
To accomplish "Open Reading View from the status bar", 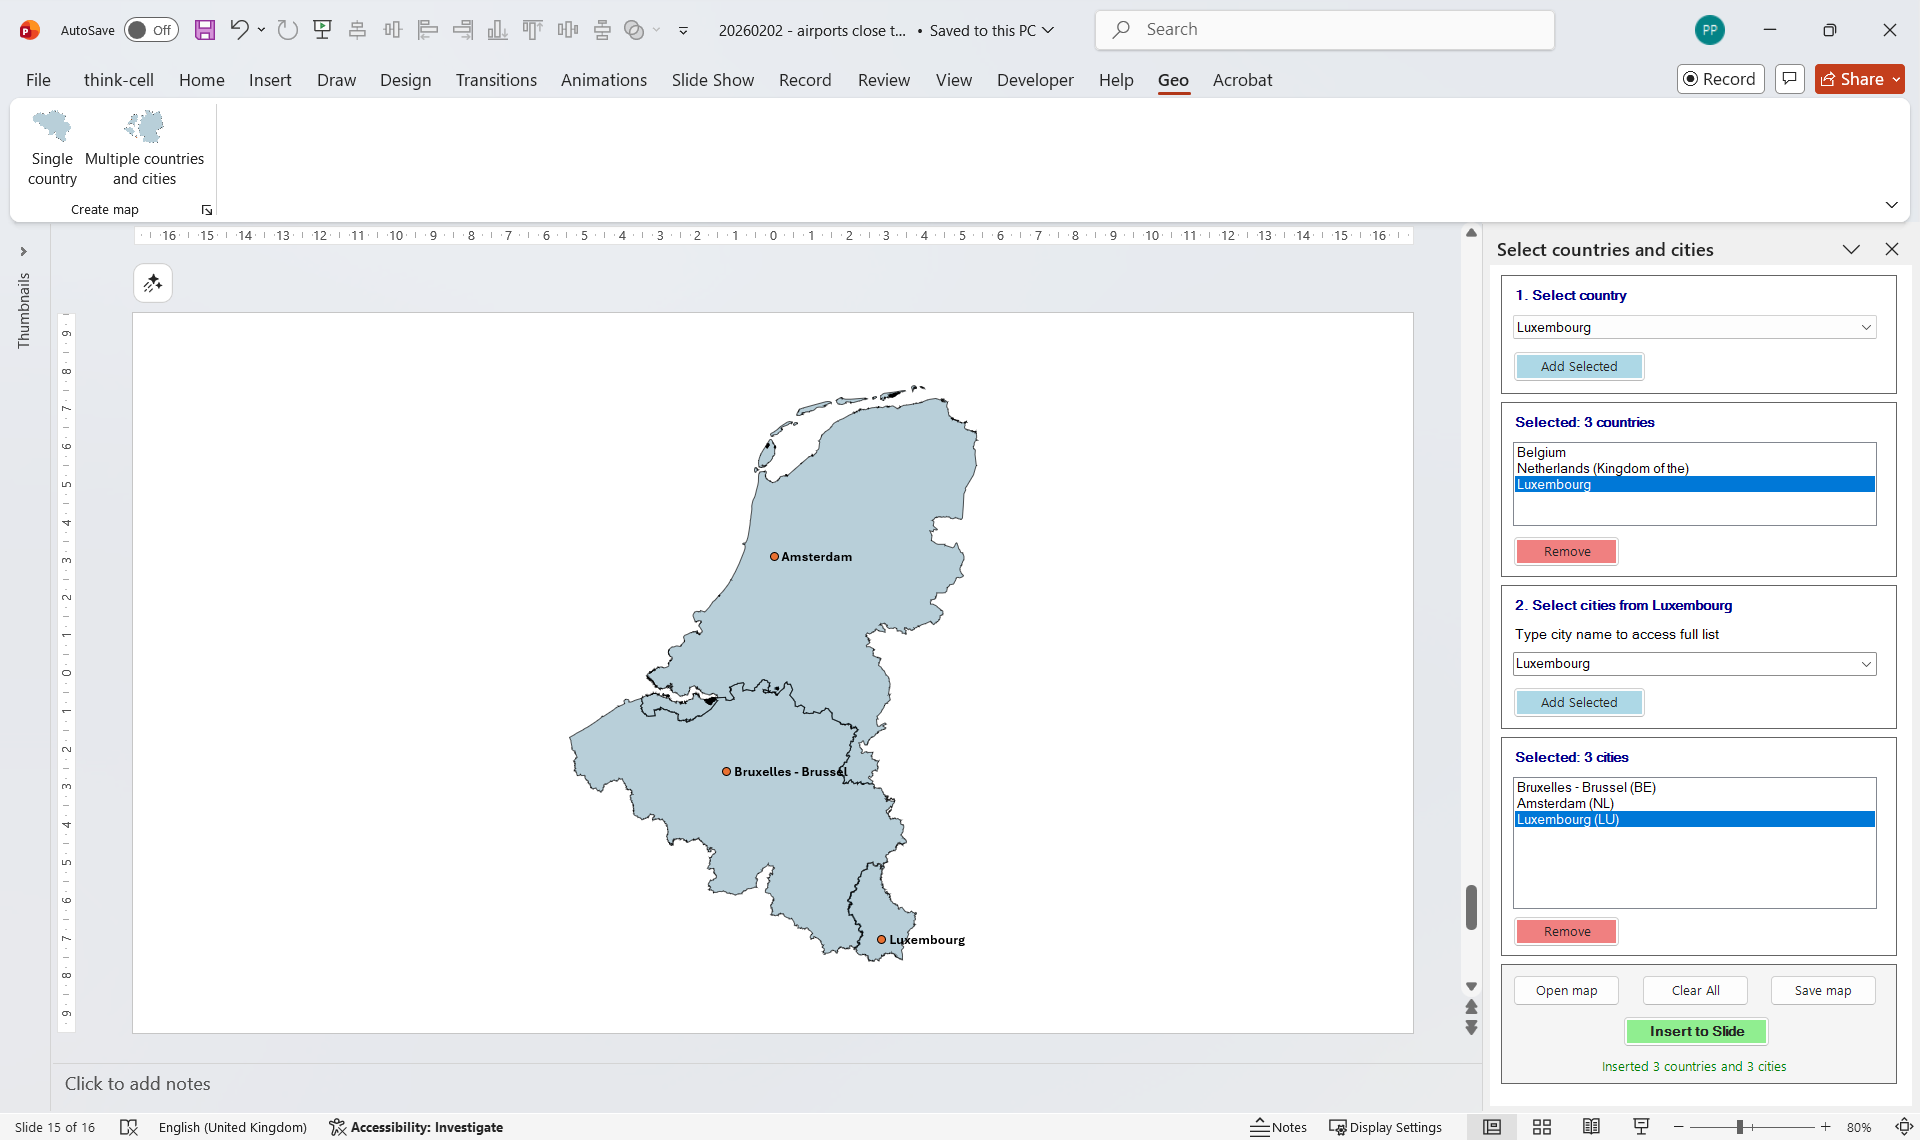I will pyautogui.click(x=1592, y=1127).
